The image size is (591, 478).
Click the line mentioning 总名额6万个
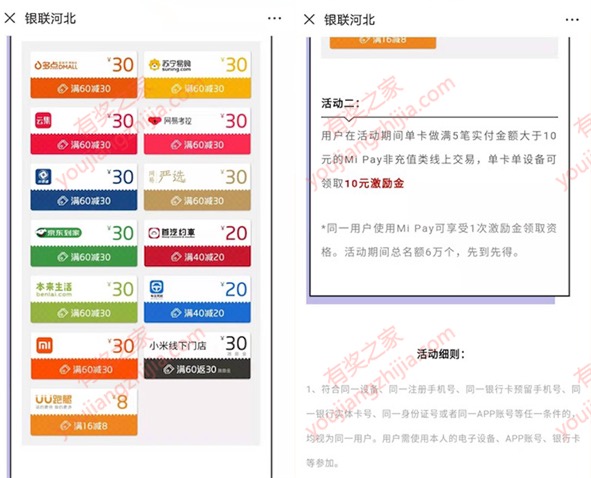[x=420, y=252]
